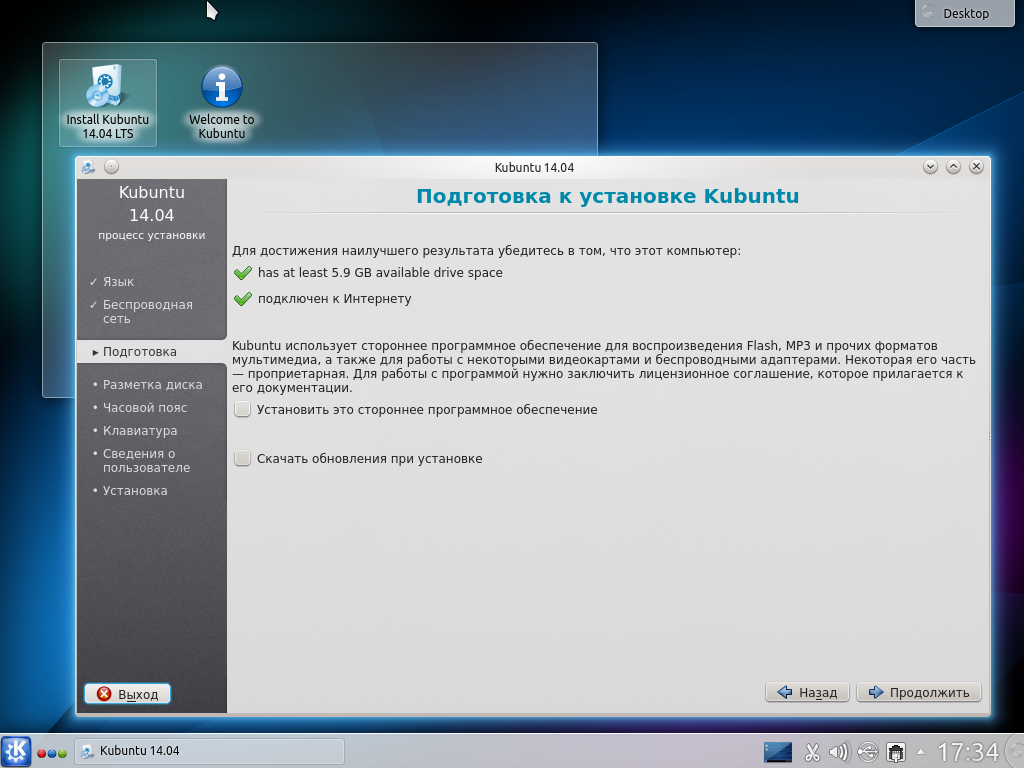
Task: Click the heading Подготовка к установке Kubuntu
Action: coord(607,196)
